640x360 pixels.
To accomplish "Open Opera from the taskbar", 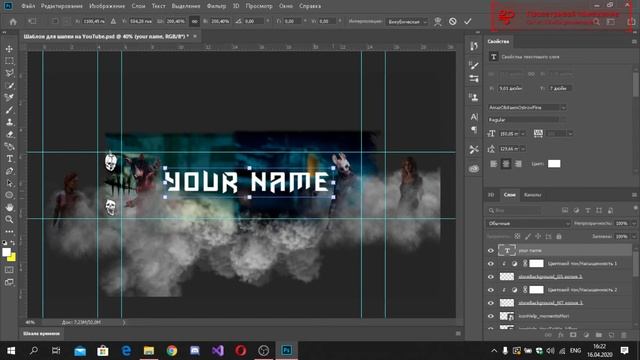I will [x=240, y=350].
